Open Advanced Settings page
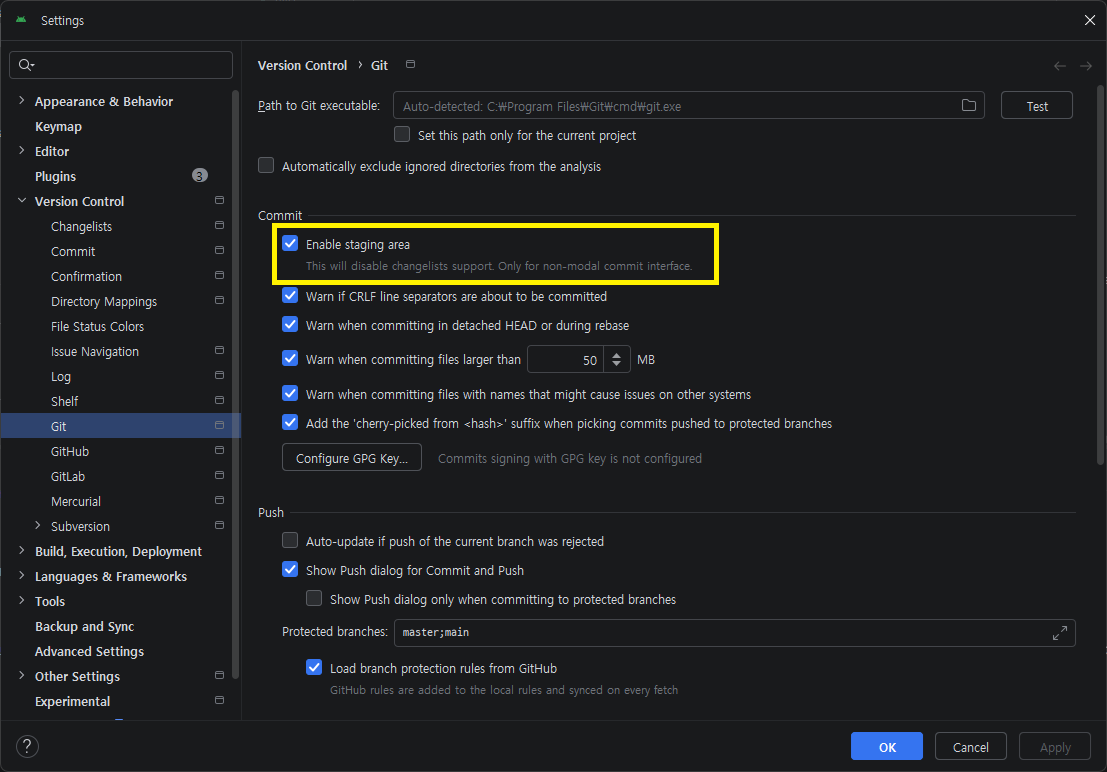Screen dimensions: 1107x772 tap(90, 651)
